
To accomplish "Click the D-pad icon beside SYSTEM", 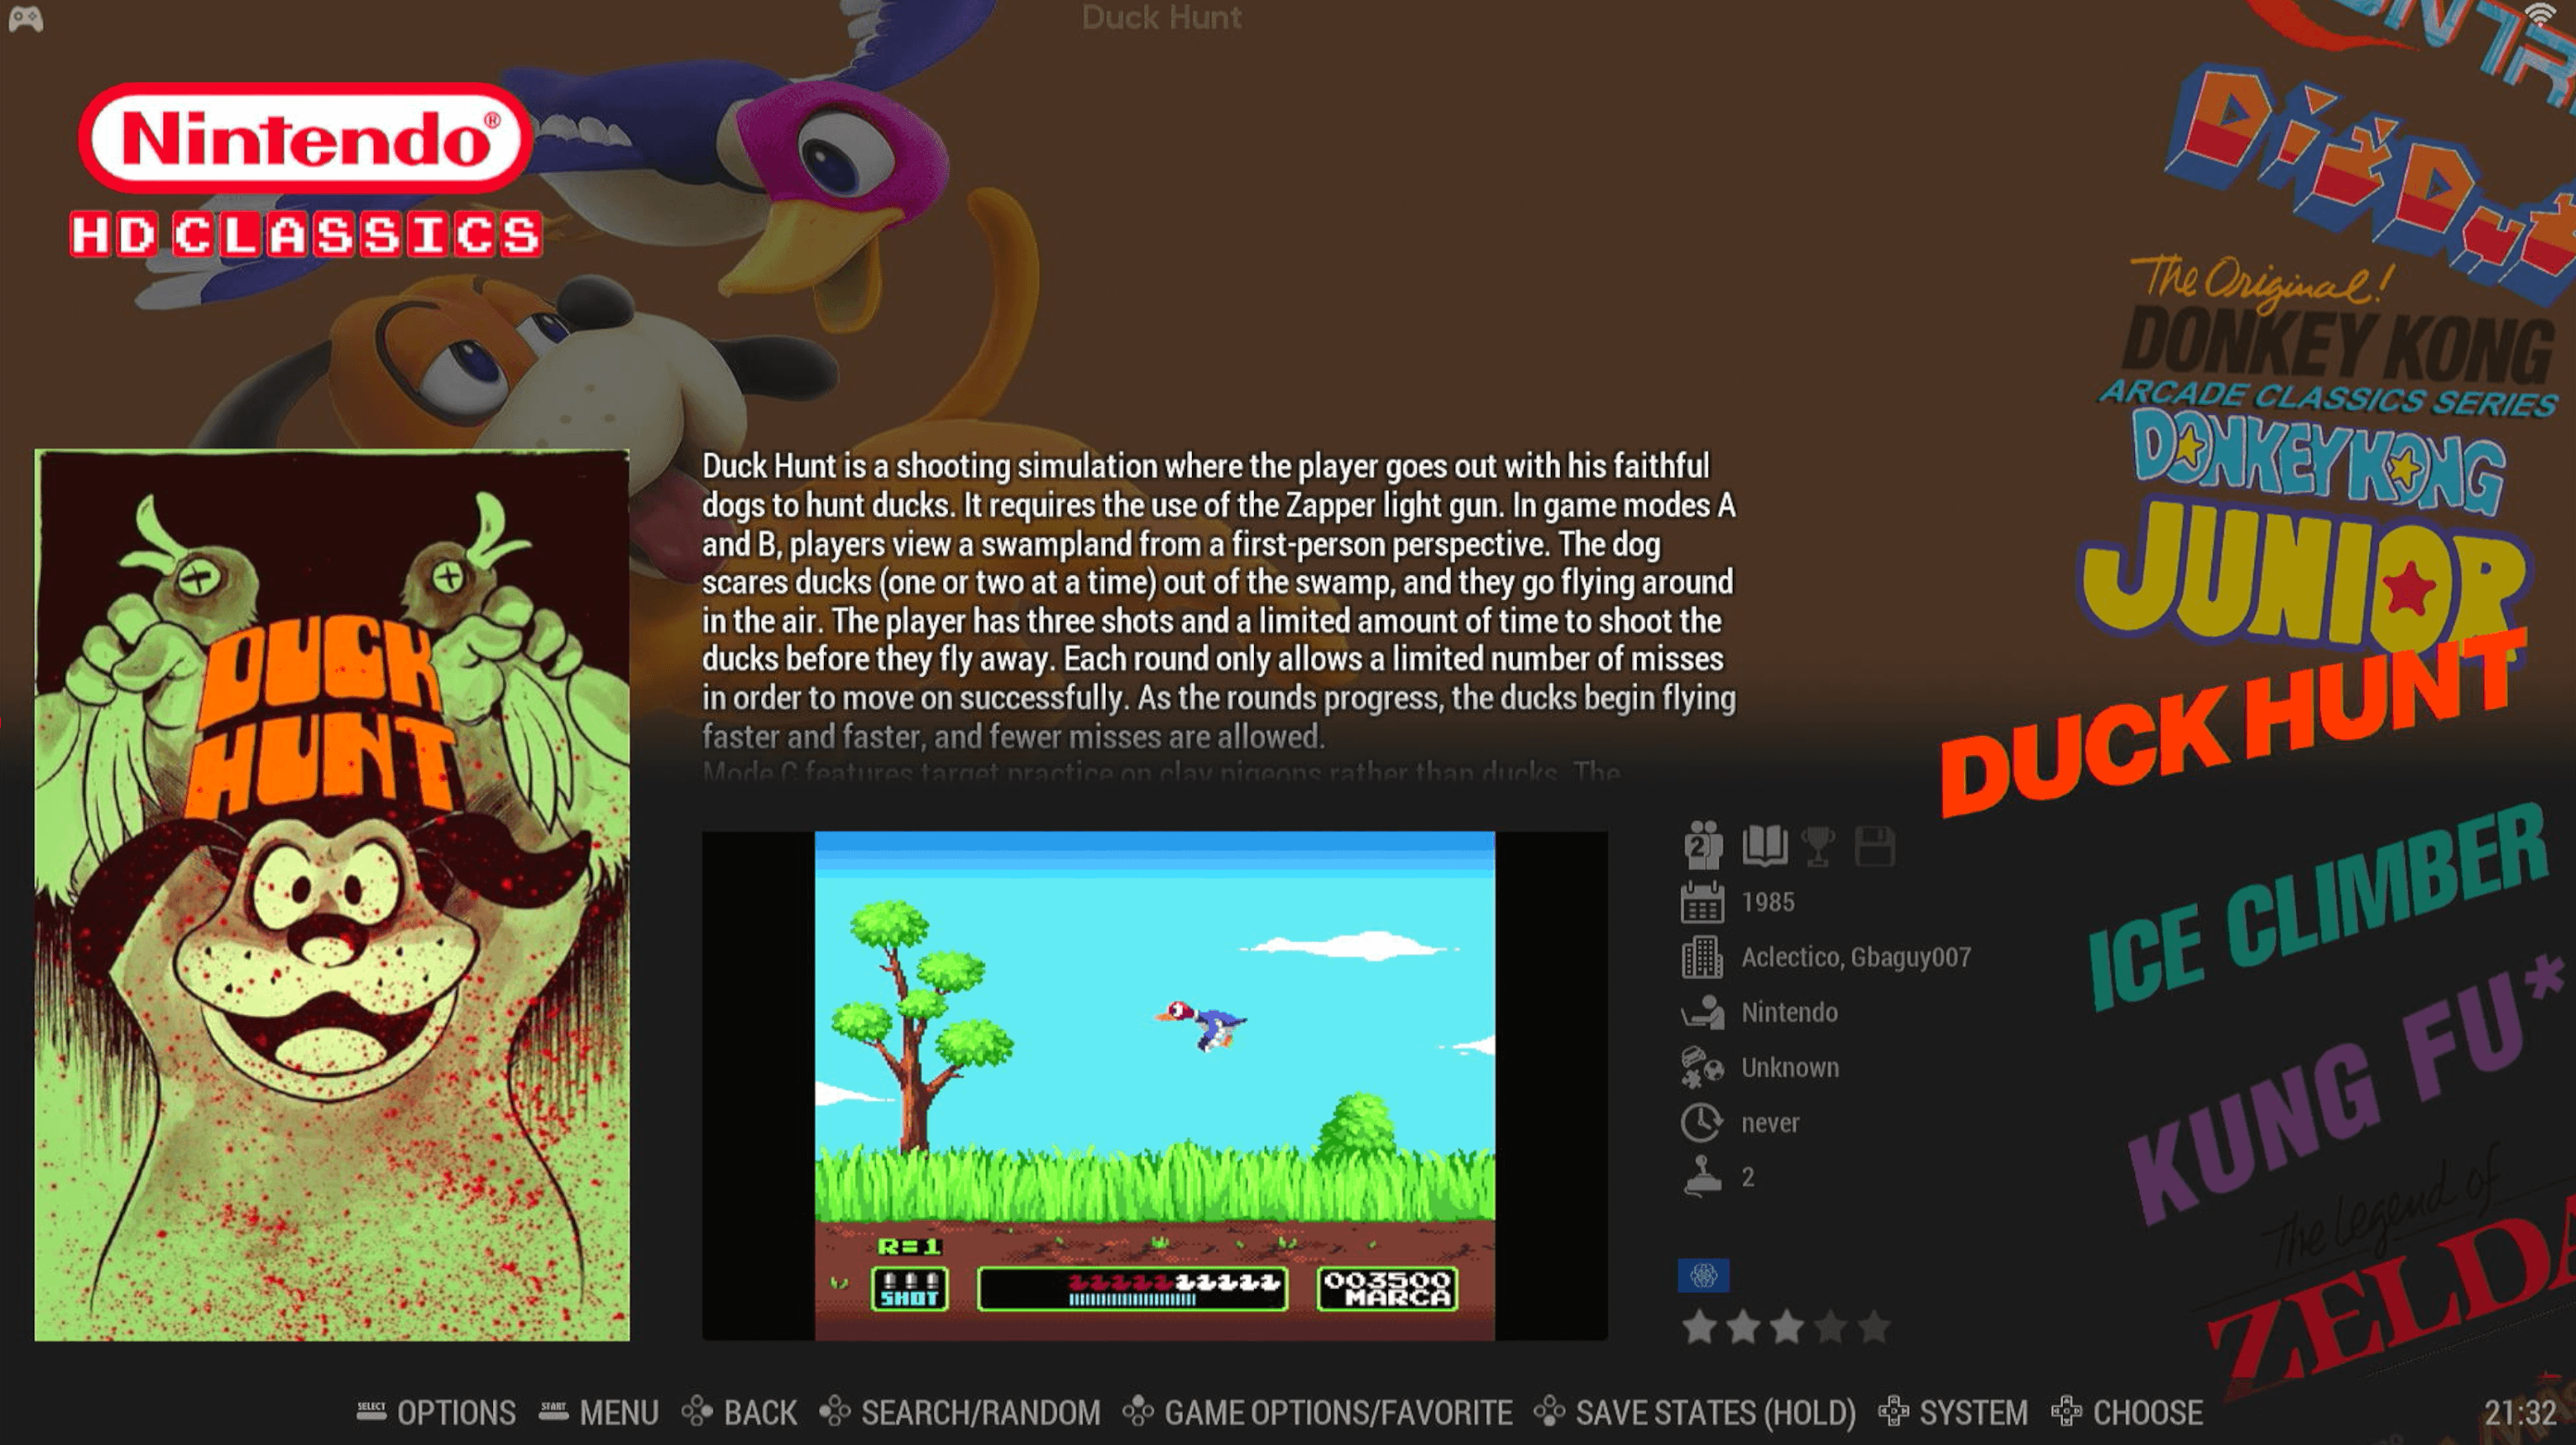I will point(1893,1412).
